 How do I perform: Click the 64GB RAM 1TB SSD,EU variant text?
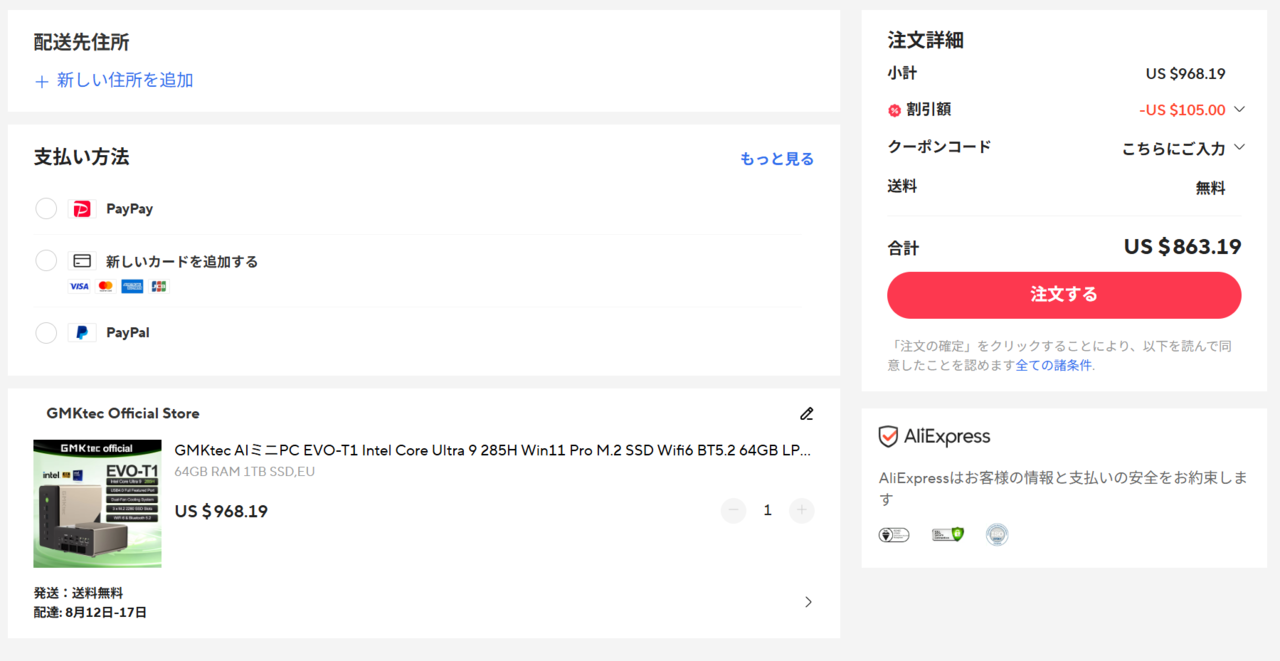tap(245, 471)
